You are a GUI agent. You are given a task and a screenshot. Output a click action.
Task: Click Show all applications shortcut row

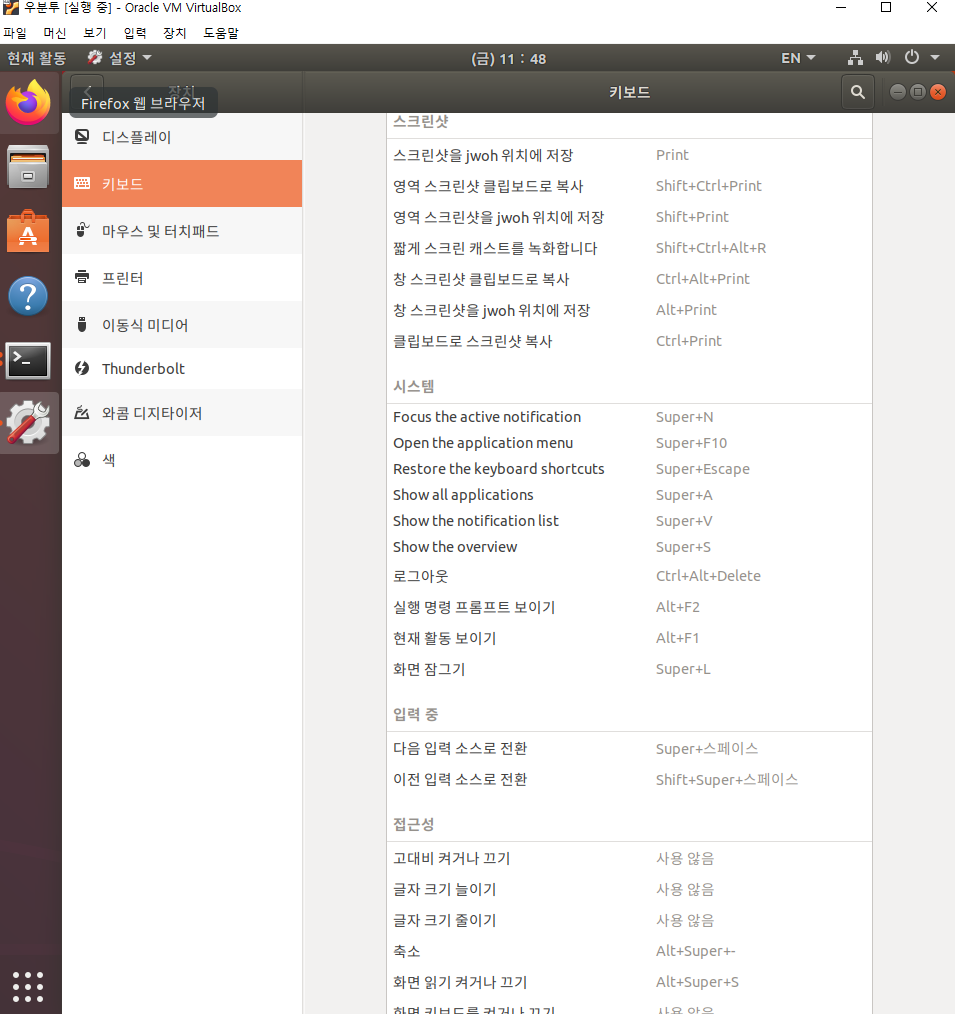pyautogui.click(x=629, y=495)
